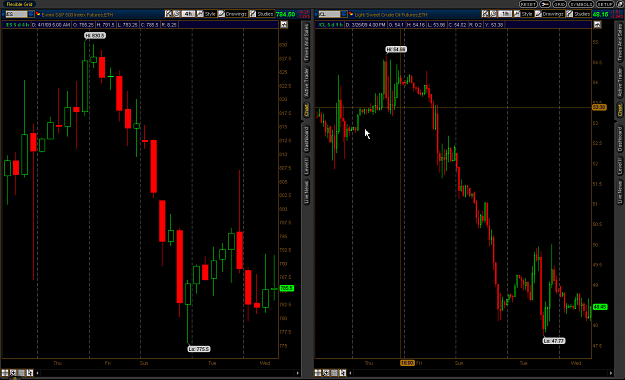Click second bottom-left tool icon under ES chart
The width and height of the screenshot is (625, 380).
(13, 373)
